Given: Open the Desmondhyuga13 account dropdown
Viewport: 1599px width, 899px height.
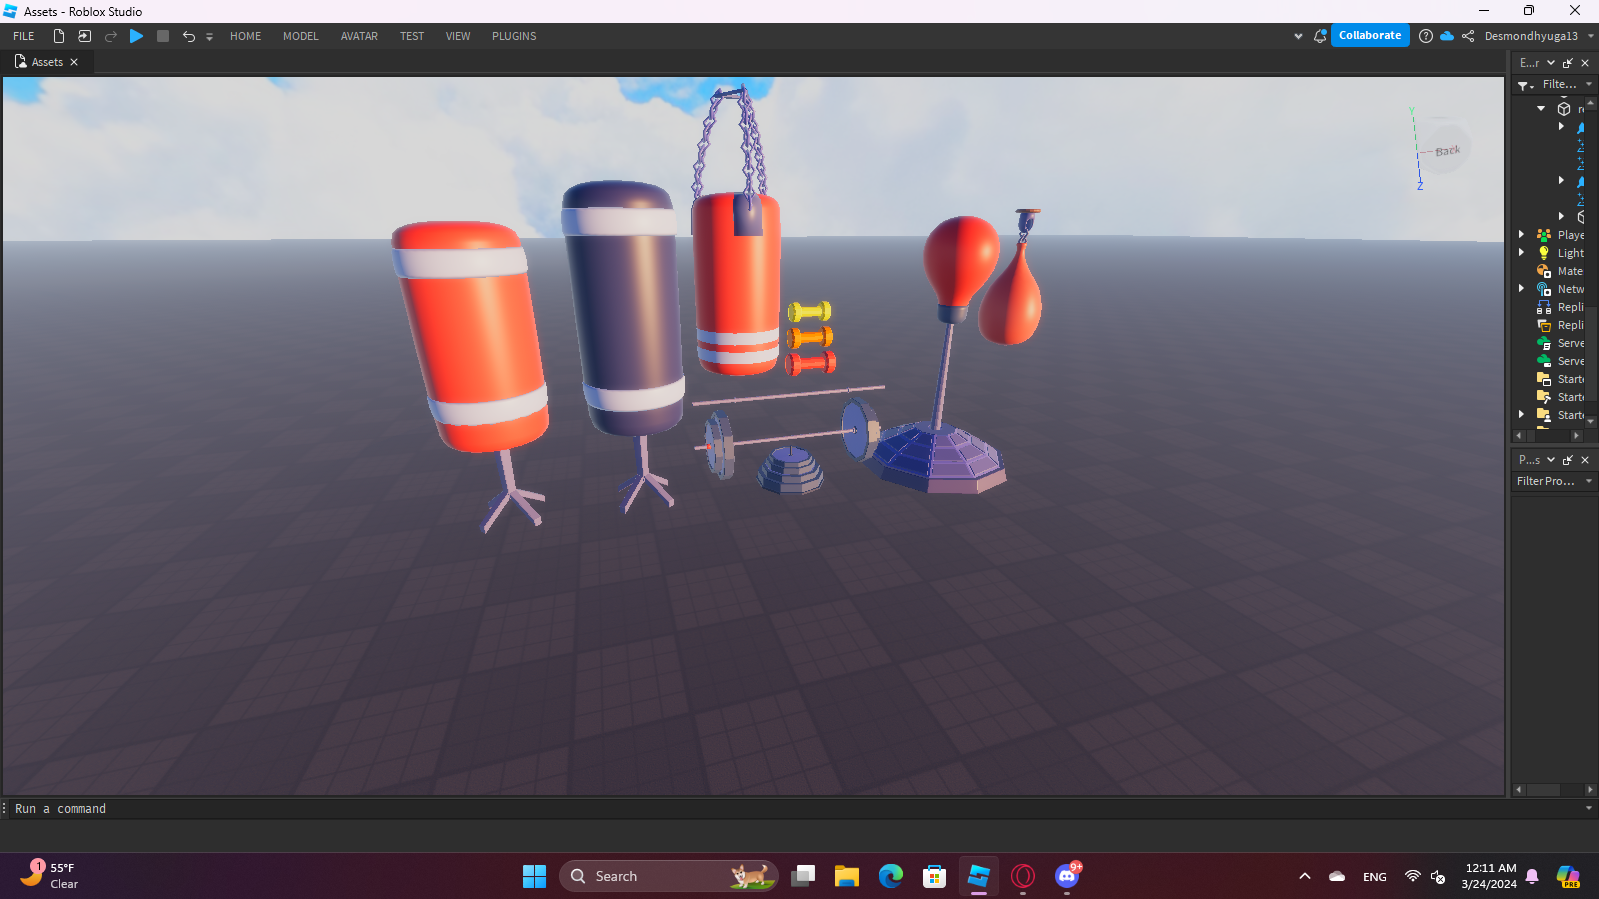Looking at the screenshot, I should pos(1540,36).
